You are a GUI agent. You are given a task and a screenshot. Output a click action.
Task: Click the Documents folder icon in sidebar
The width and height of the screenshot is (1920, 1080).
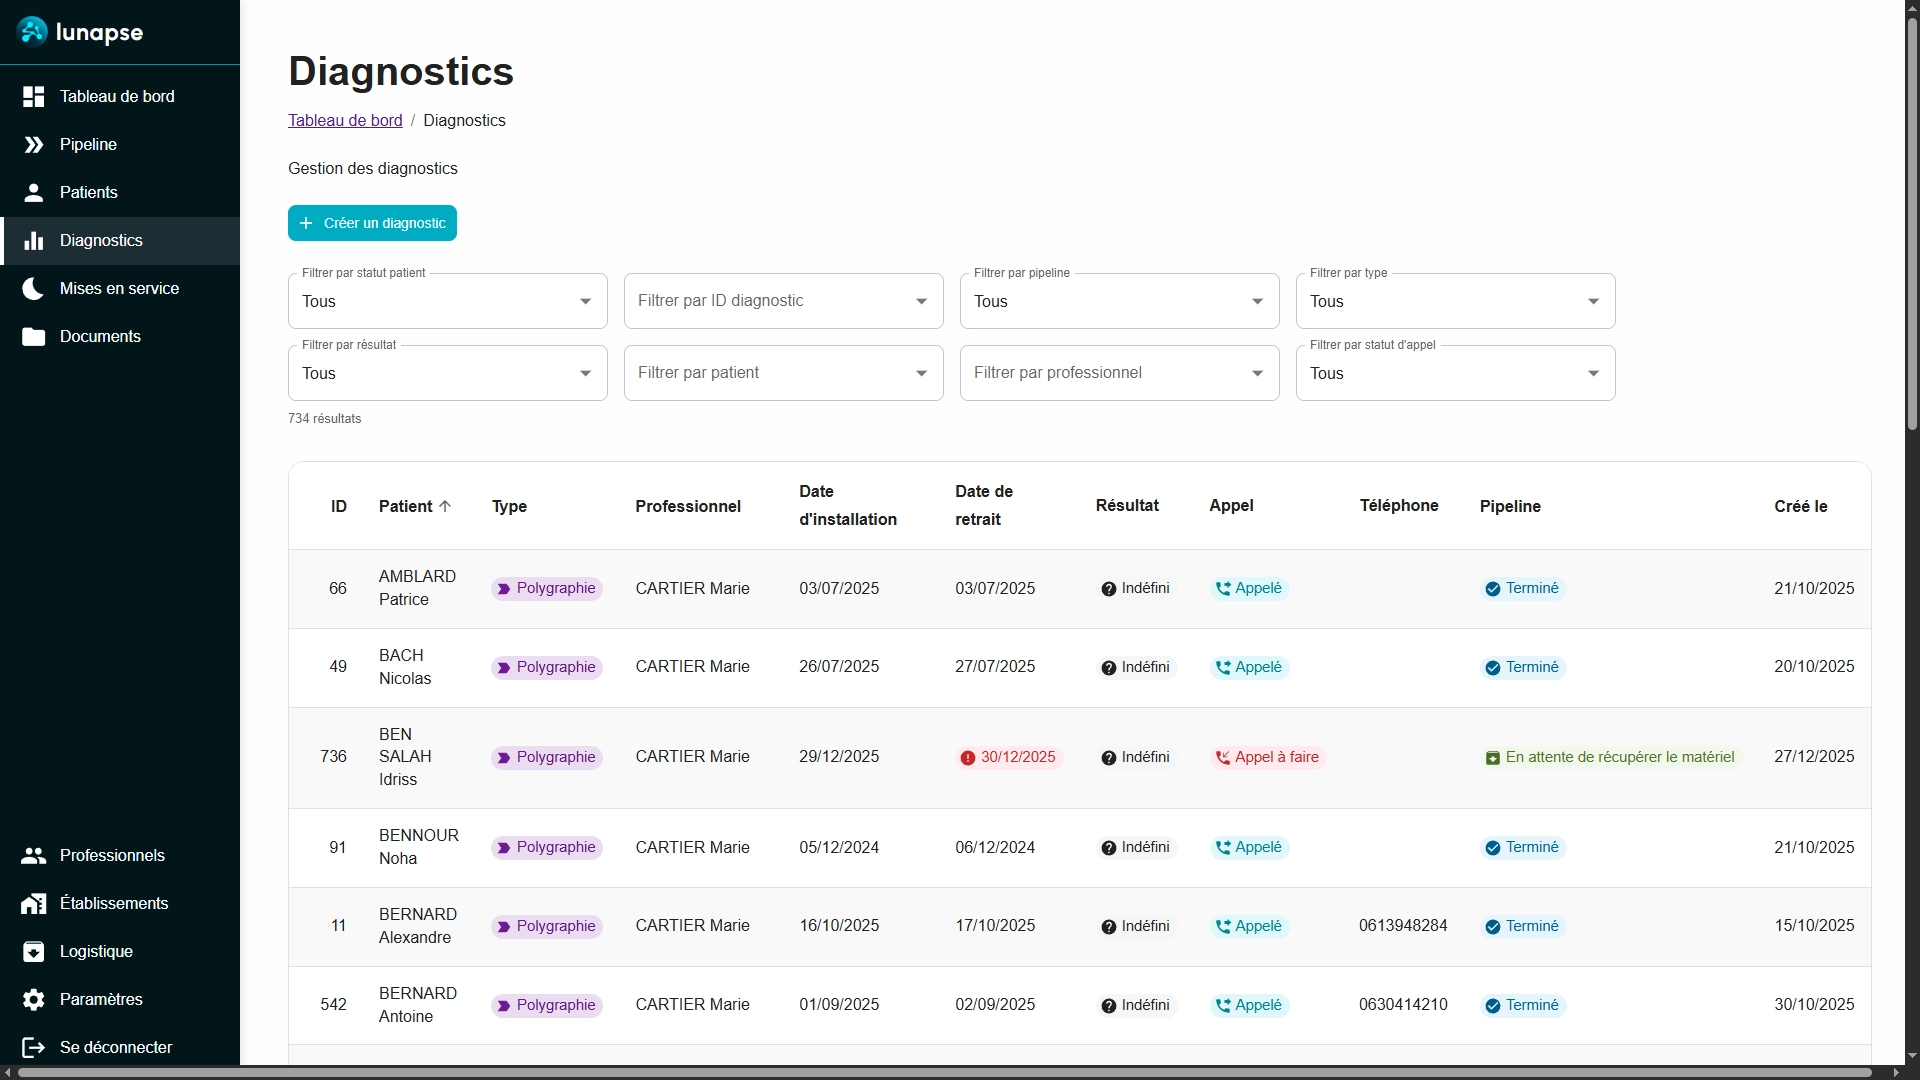pos(34,337)
